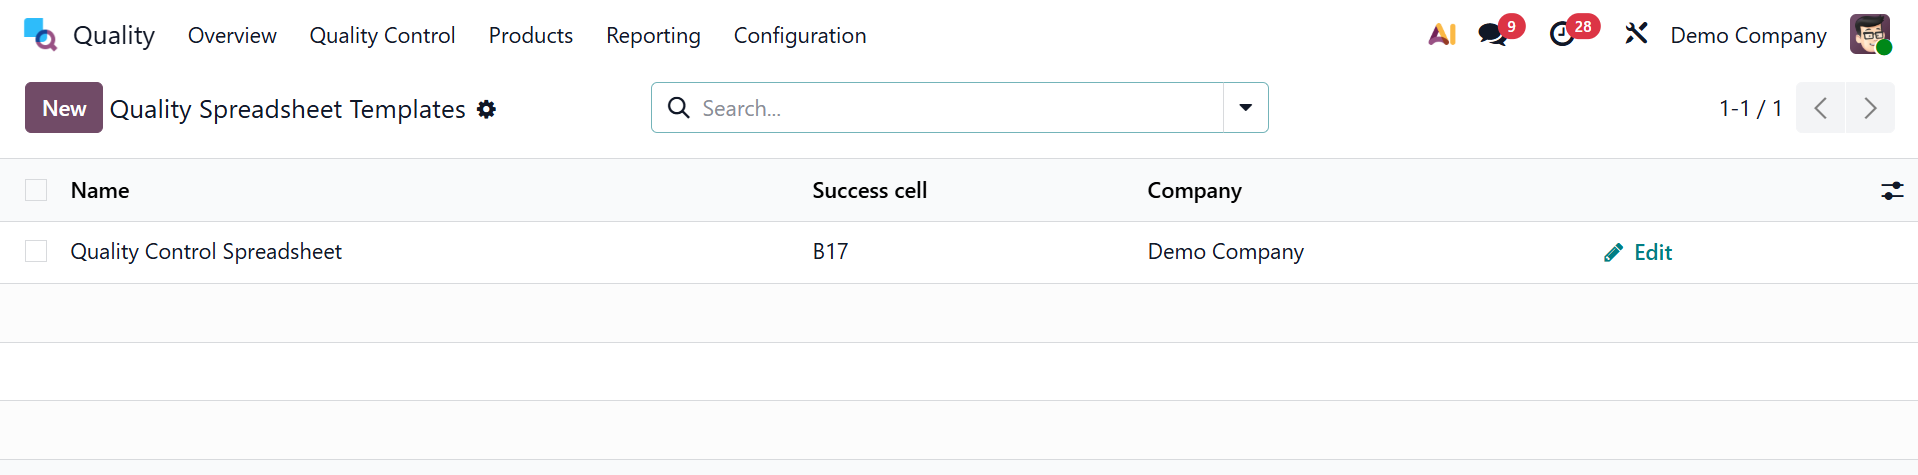The height and width of the screenshot is (475, 1918).
Task: Open the chat messages icon
Action: (1492, 35)
